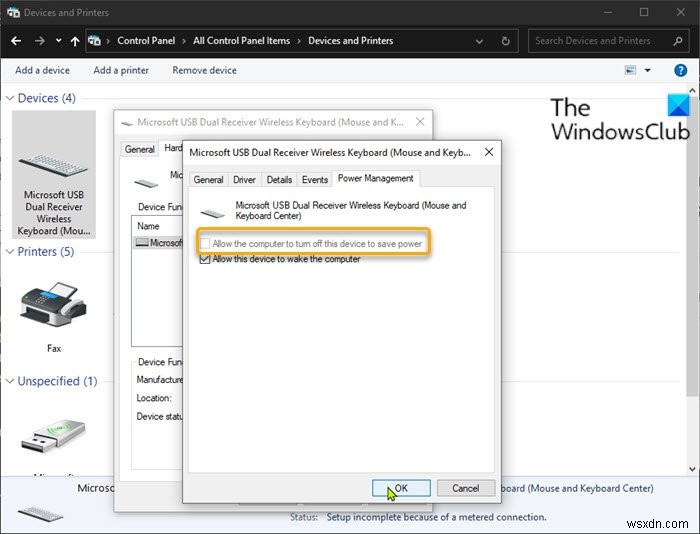This screenshot has height=534, width=700.
Task: Click the Up directory arrow
Action: point(75,41)
